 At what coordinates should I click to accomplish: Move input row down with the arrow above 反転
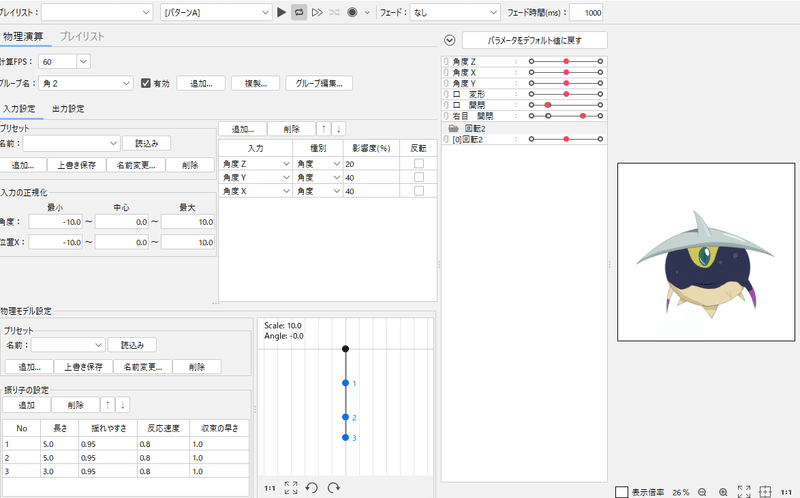(x=338, y=129)
